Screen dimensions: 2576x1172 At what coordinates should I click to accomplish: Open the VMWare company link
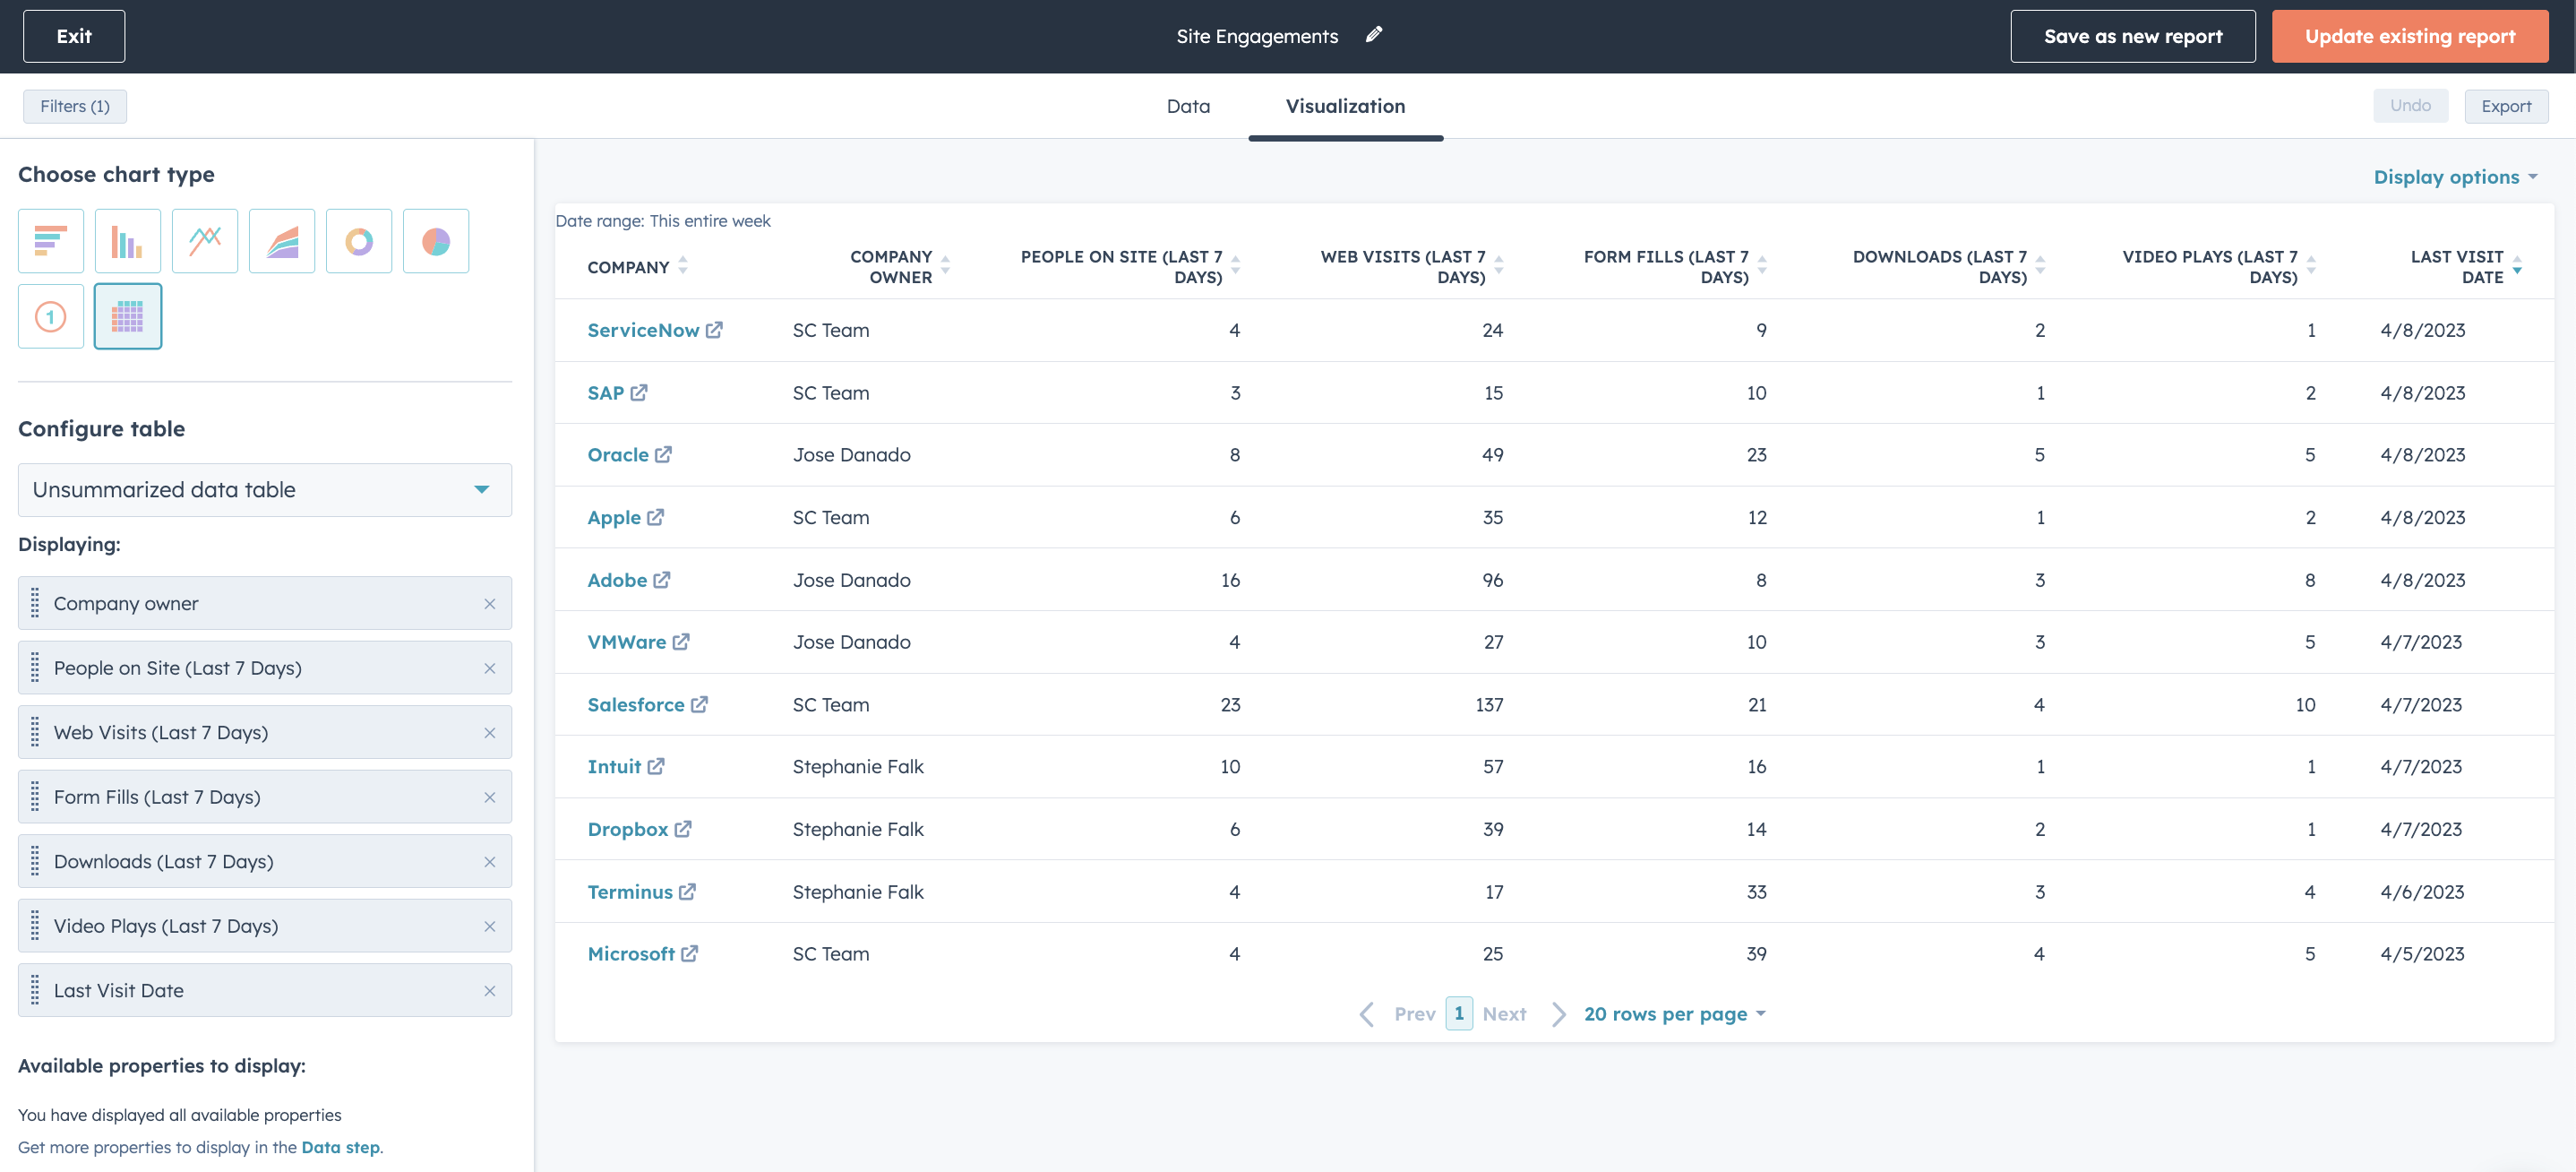click(x=626, y=642)
